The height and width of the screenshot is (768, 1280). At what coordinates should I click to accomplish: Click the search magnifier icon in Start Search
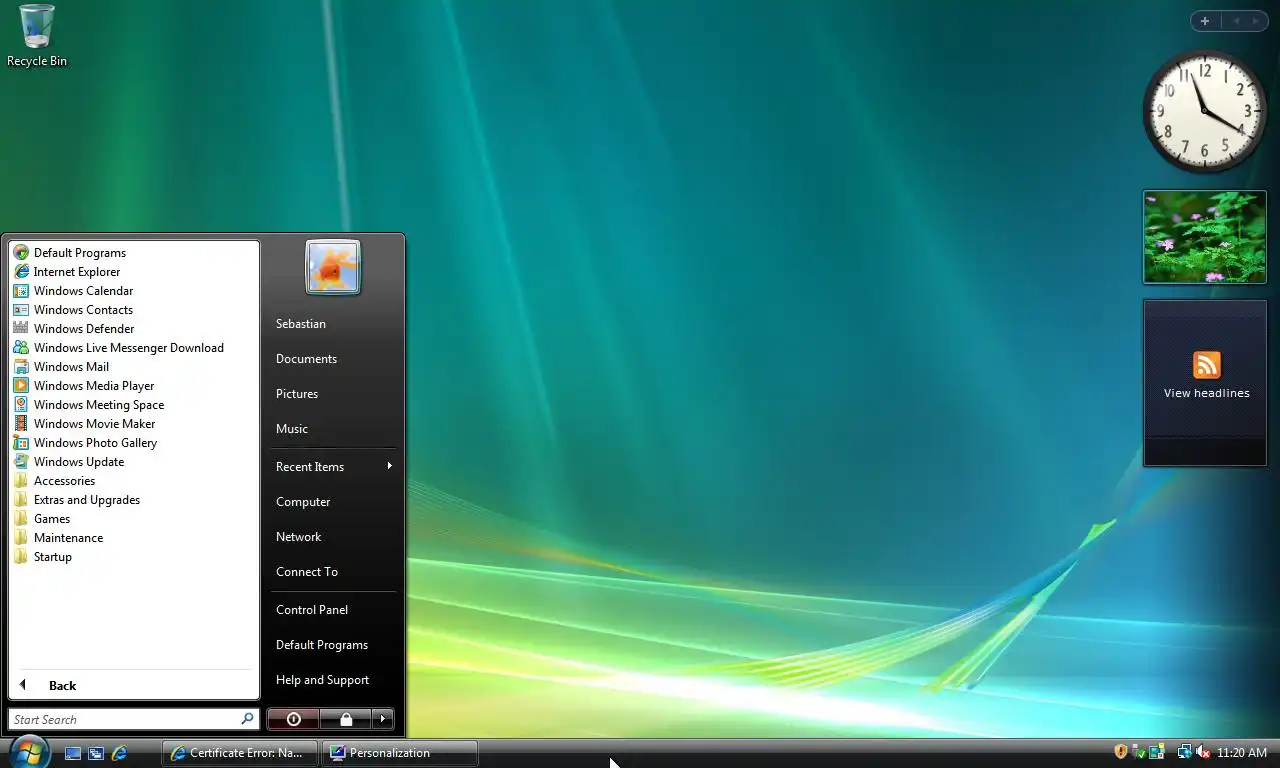(247, 719)
